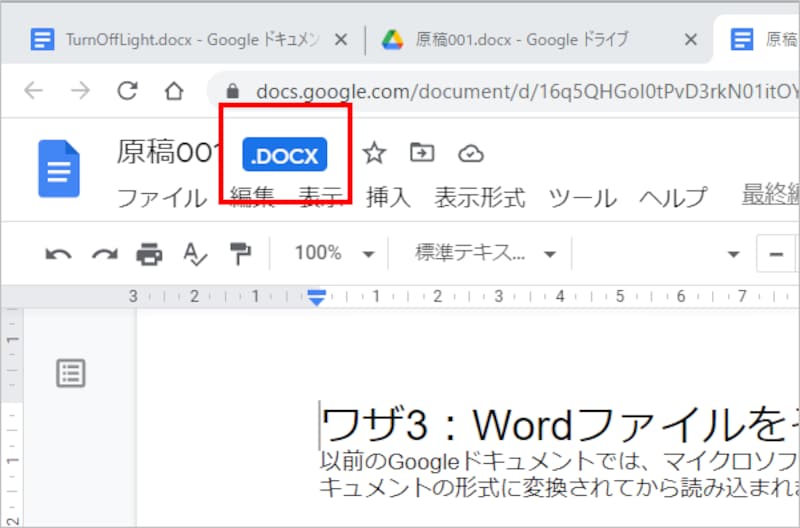The image size is (800, 528).
Task: Star the document 原稿001
Action: tap(374, 153)
